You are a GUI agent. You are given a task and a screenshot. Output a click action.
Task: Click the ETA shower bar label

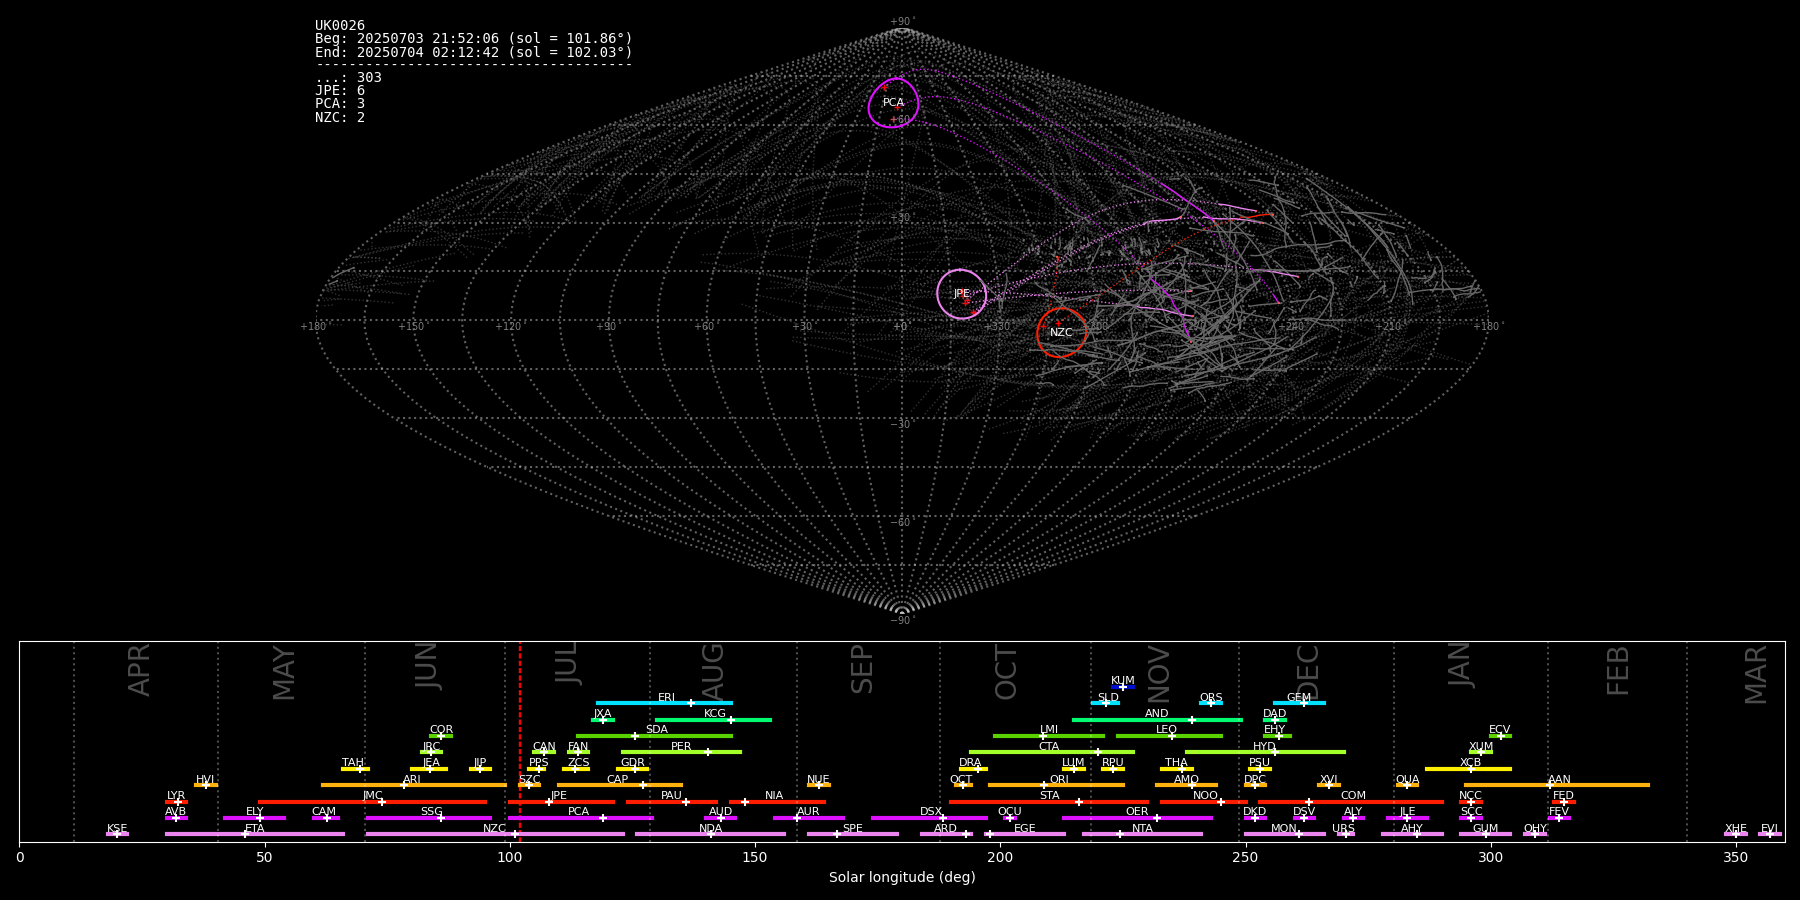click(x=255, y=829)
